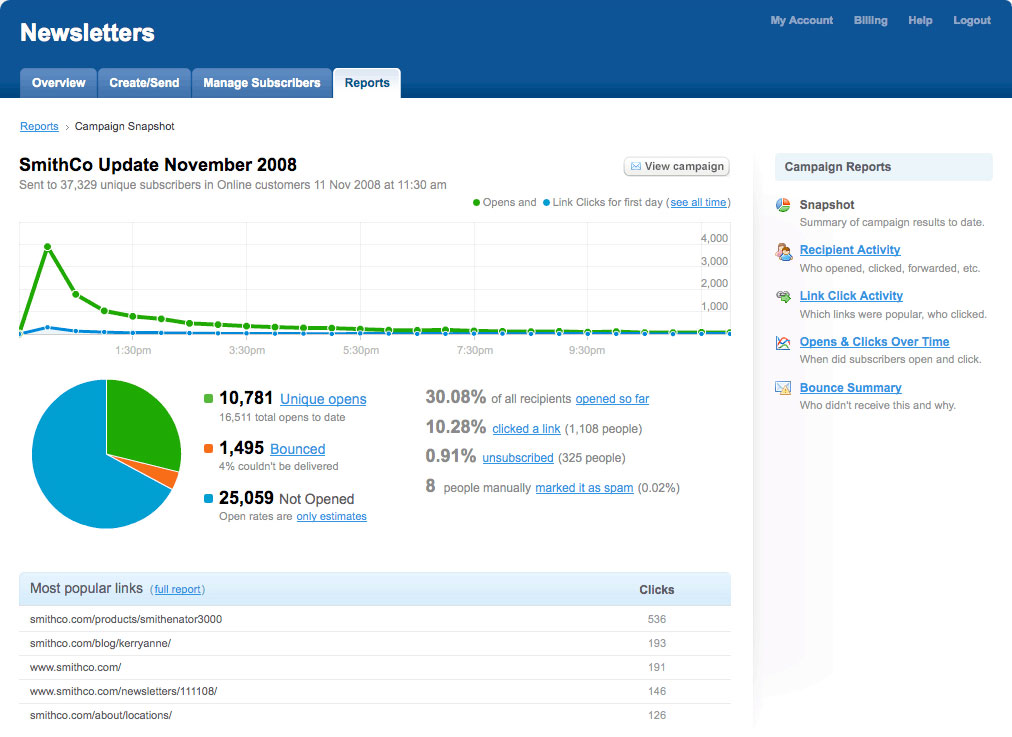The height and width of the screenshot is (737, 1012).
Task: Click the Opens & Clicks Over Time chart icon
Action: pos(783,343)
